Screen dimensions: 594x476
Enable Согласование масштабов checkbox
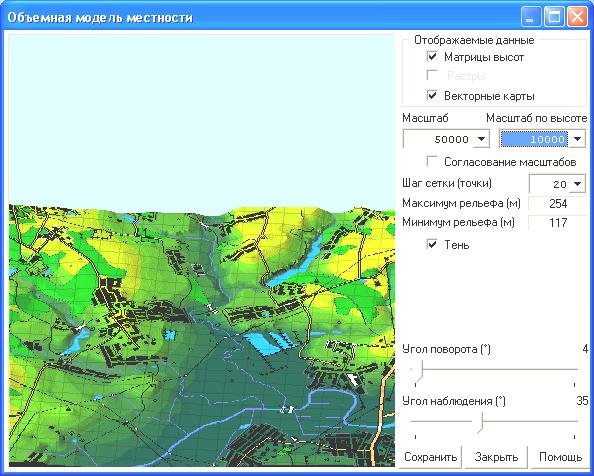coord(432,161)
